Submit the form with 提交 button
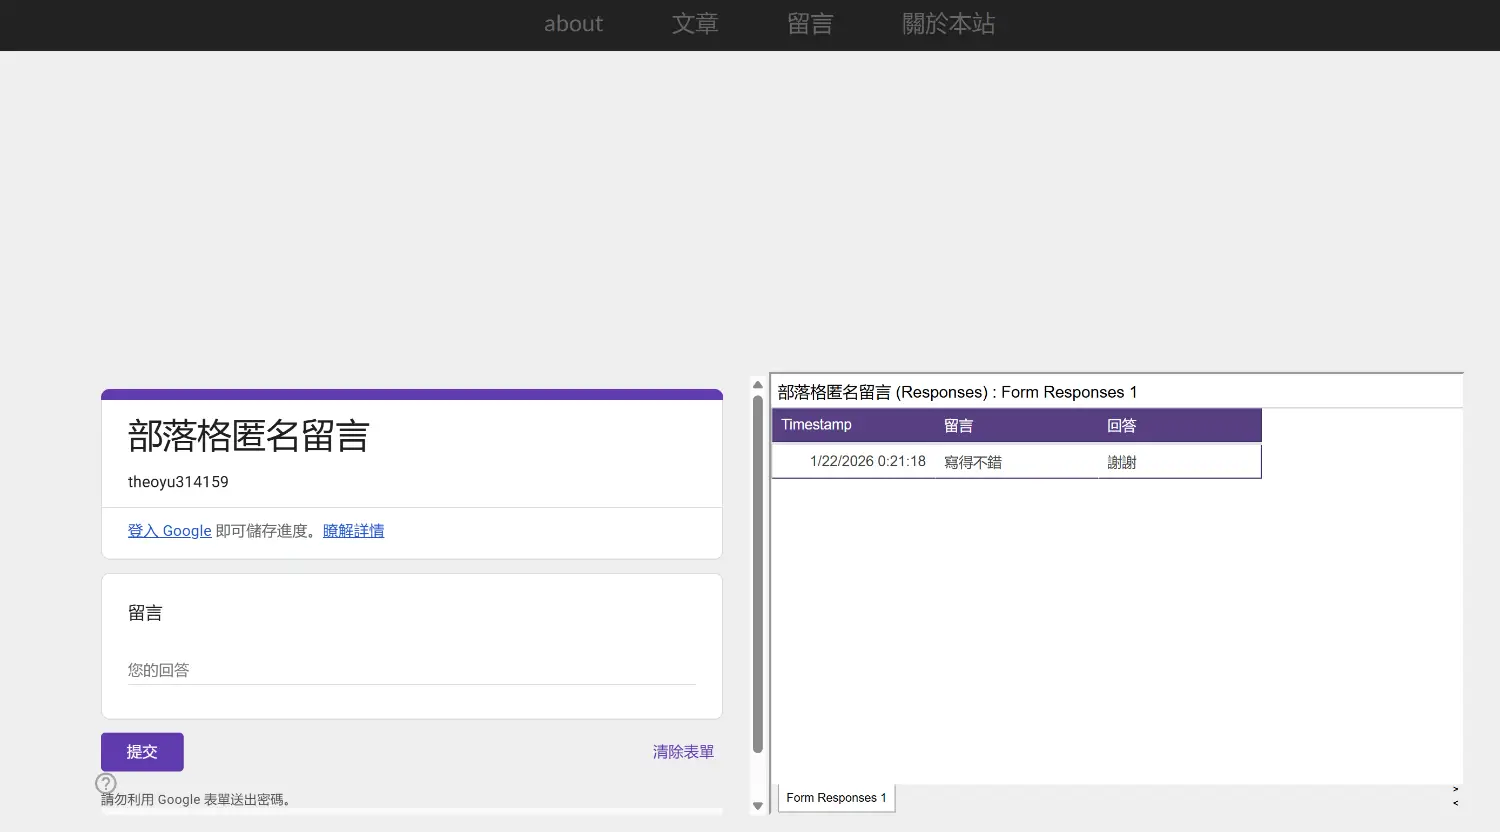The image size is (1500, 832). click(142, 752)
